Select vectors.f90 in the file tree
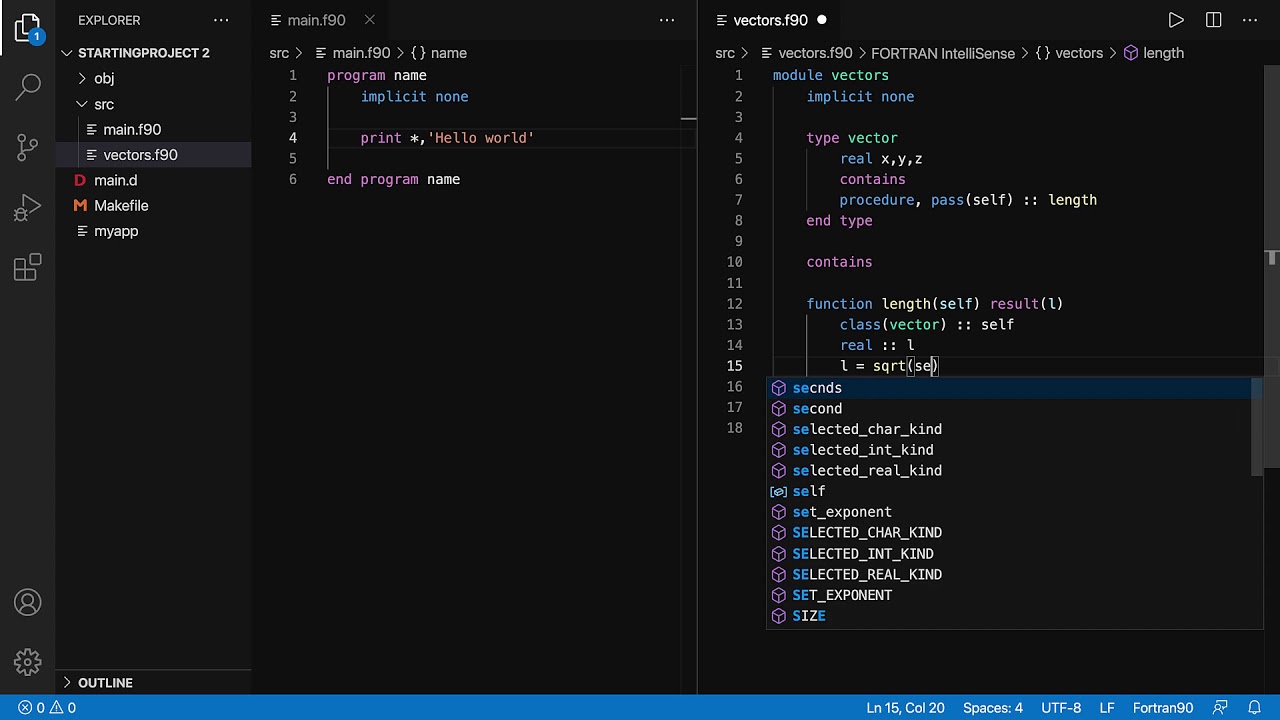 point(153,155)
